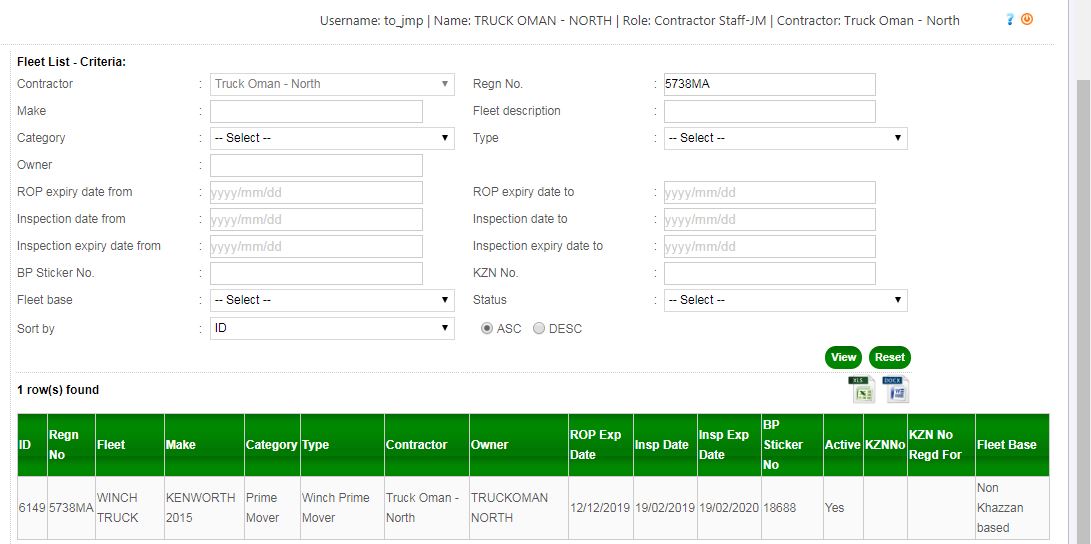
Task: Focus the Make text field
Action: coord(316,111)
